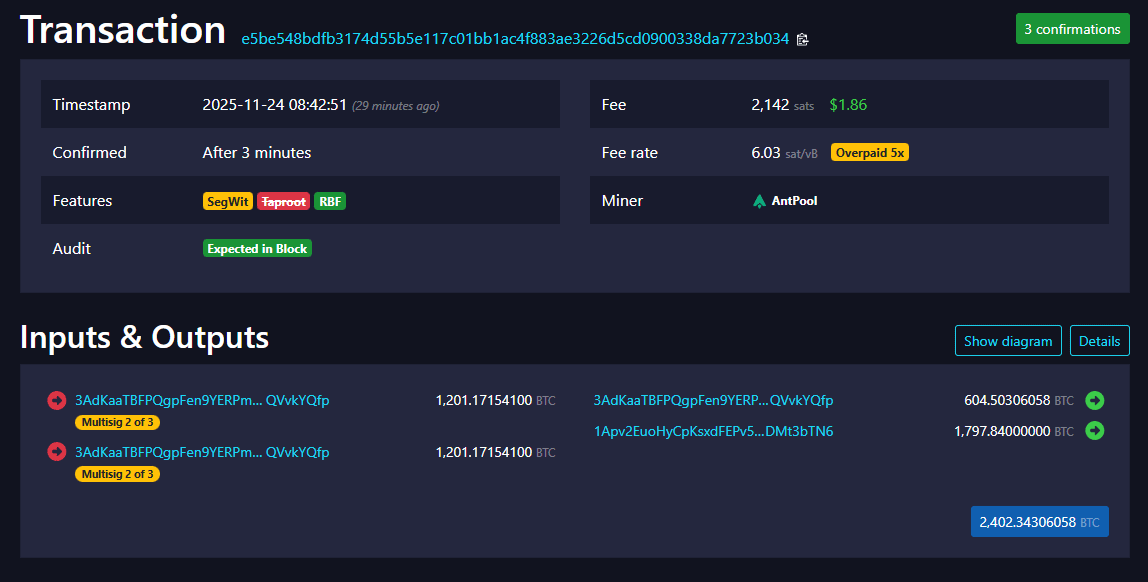The image size is (1148, 582).
Task: Click the 3 confirmations badge
Action: point(1073,29)
